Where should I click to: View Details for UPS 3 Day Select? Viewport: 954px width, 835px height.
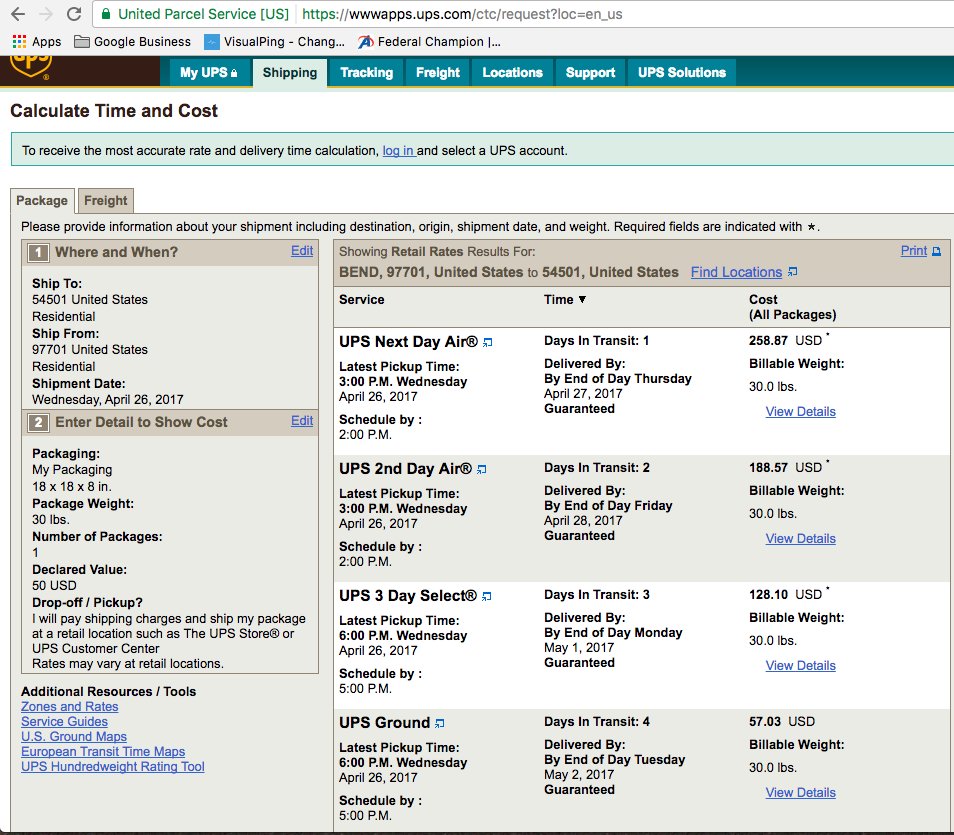click(x=800, y=666)
